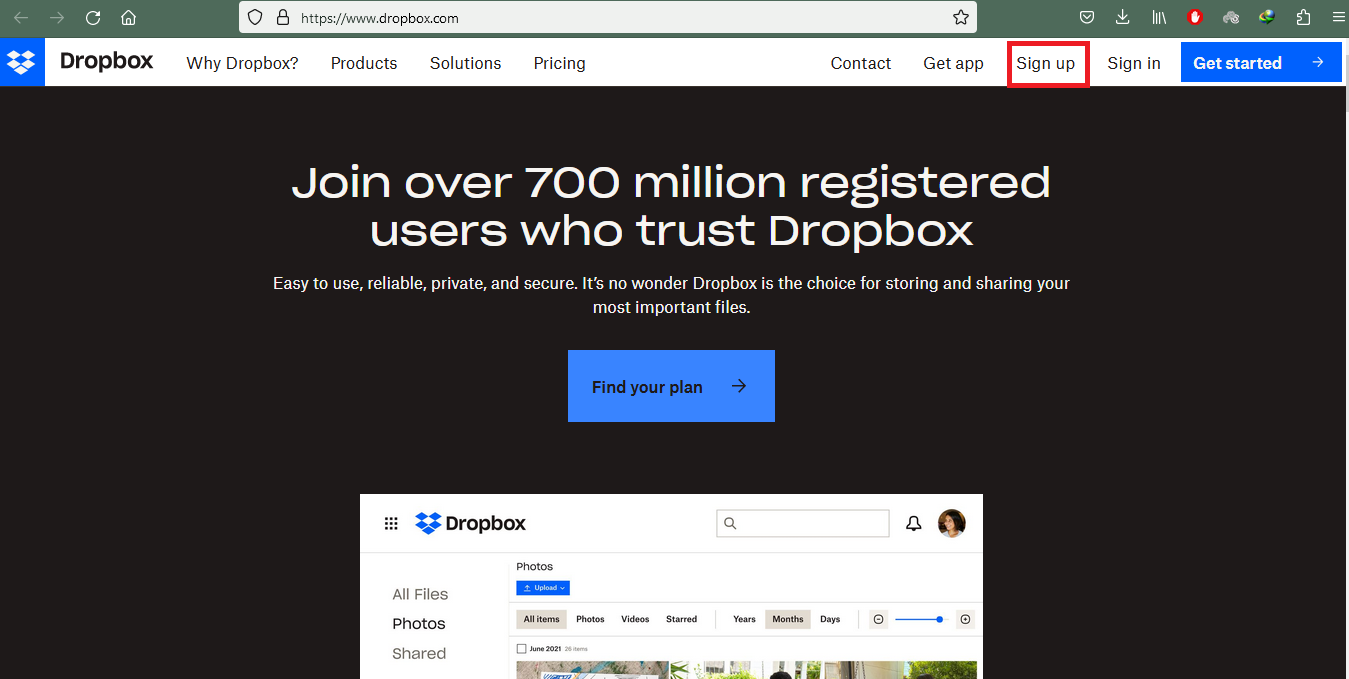Click the blue Get started button

click(1261, 62)
